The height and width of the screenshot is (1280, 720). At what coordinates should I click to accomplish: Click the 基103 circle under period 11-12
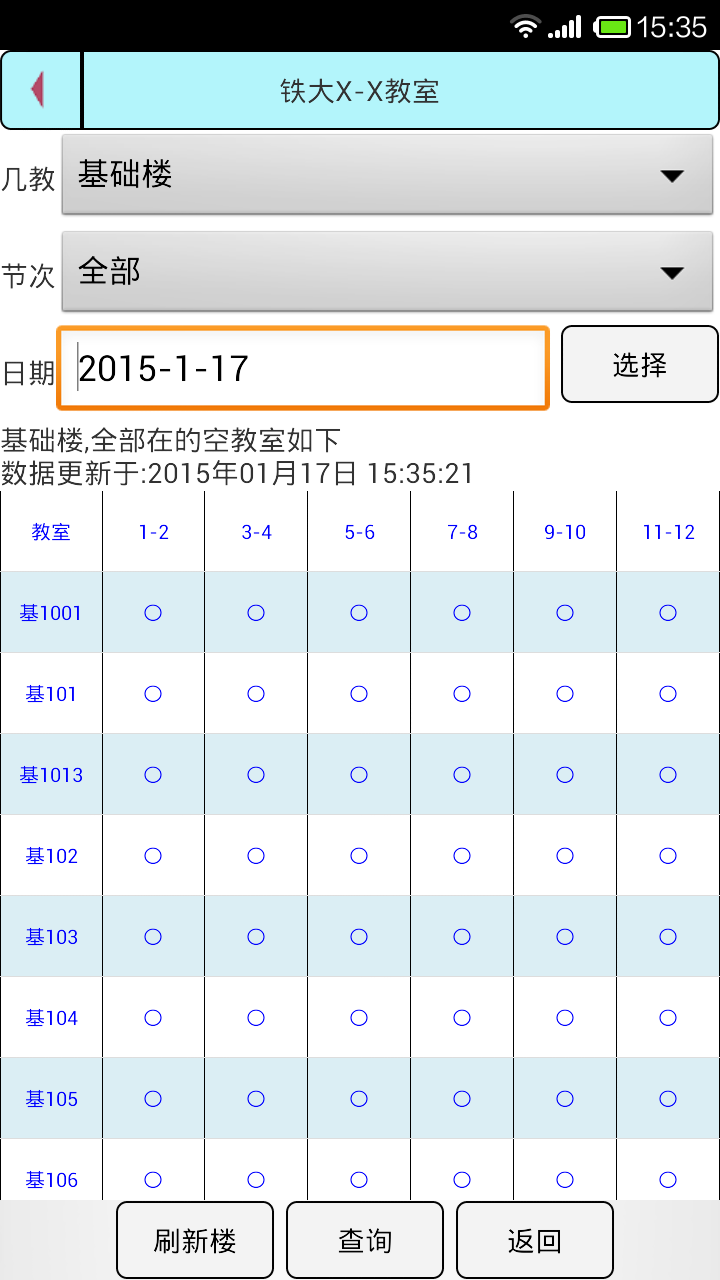[x=668, y=937]
